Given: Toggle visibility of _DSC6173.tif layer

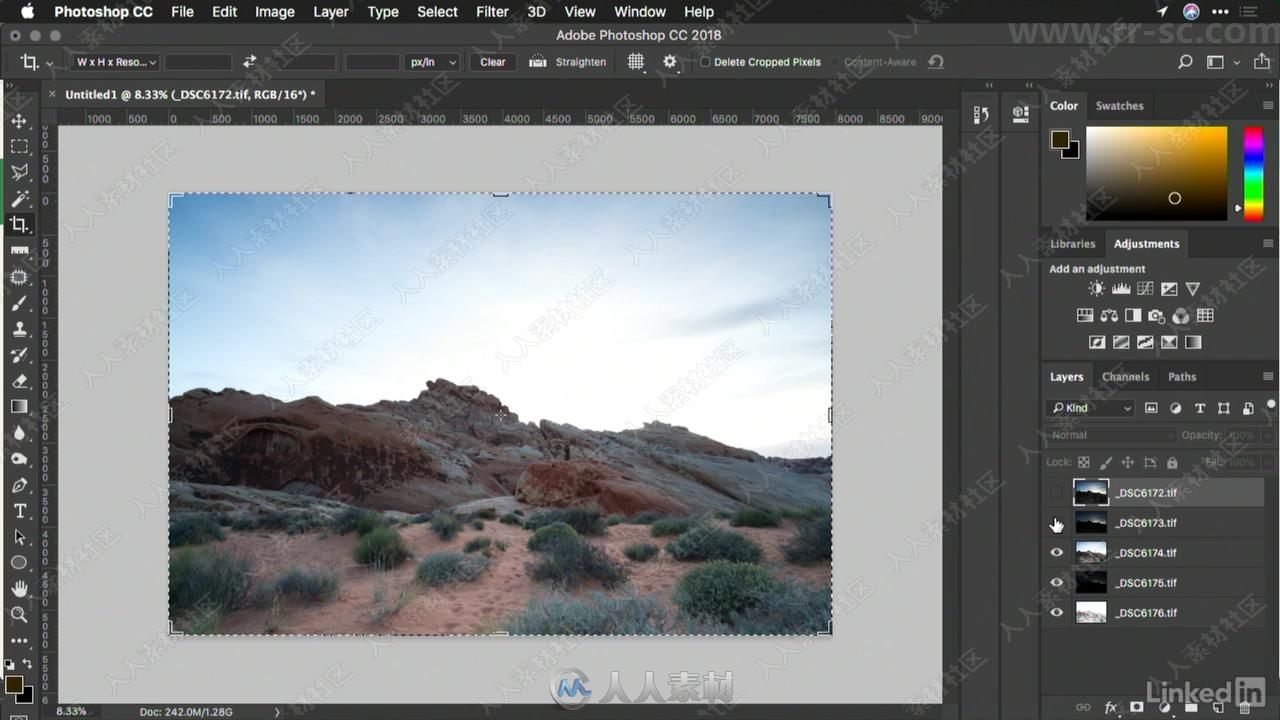Looking at the screenshot, I should pyautogui.click(x=1057, y=523).
